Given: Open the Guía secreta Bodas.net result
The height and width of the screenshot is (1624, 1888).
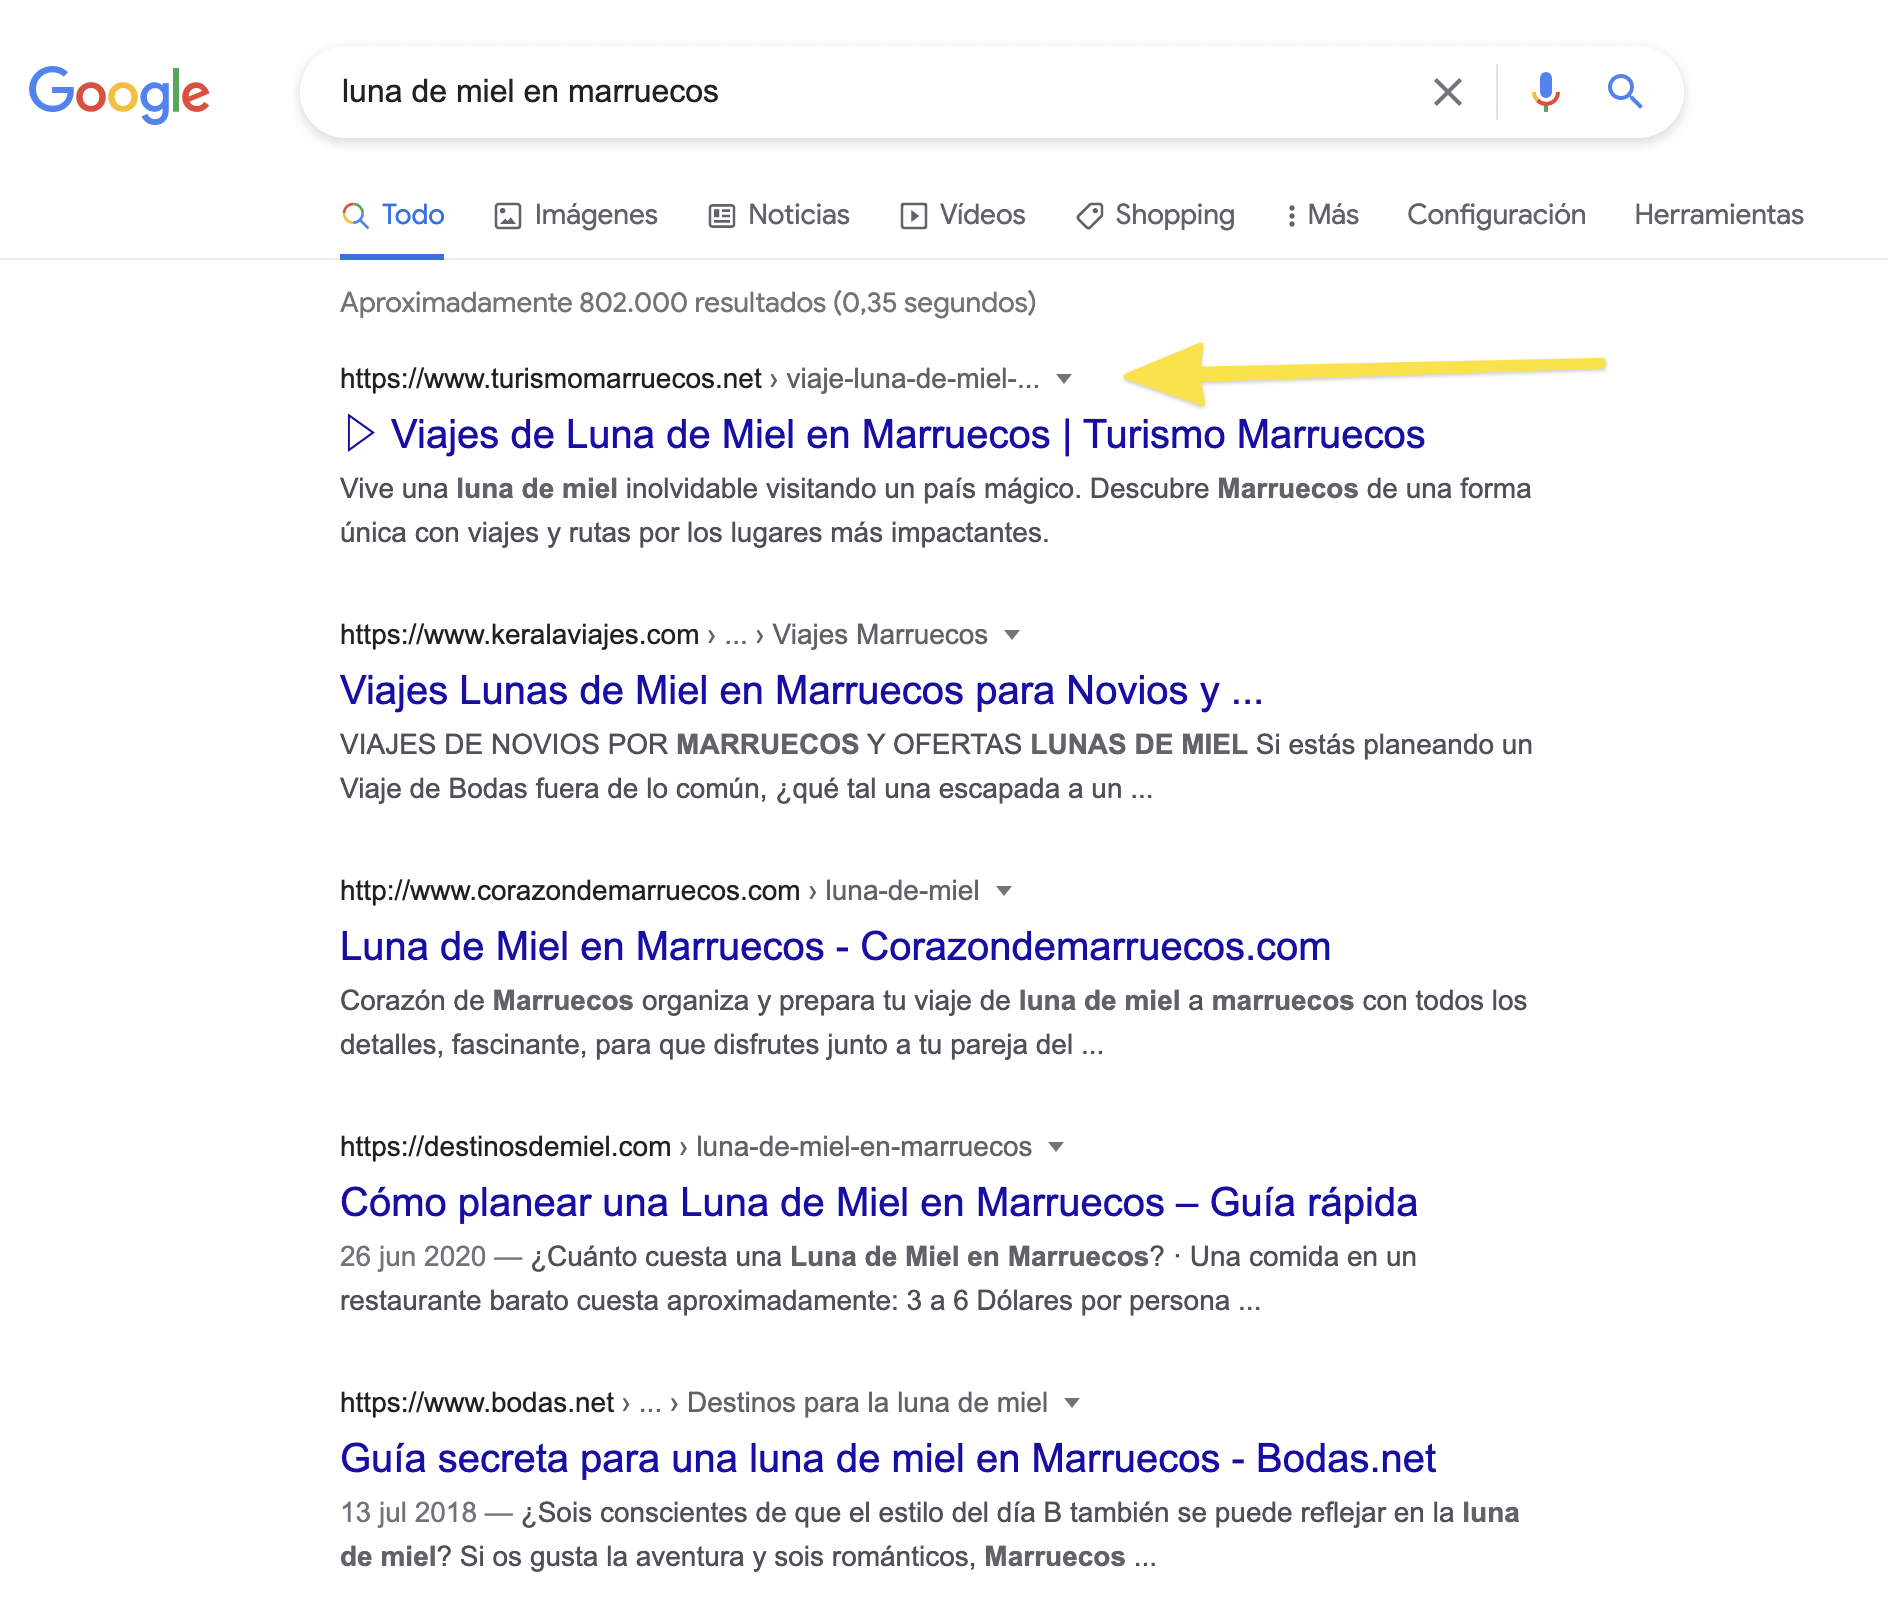Looking at the screenshot, I should 888,1459.
